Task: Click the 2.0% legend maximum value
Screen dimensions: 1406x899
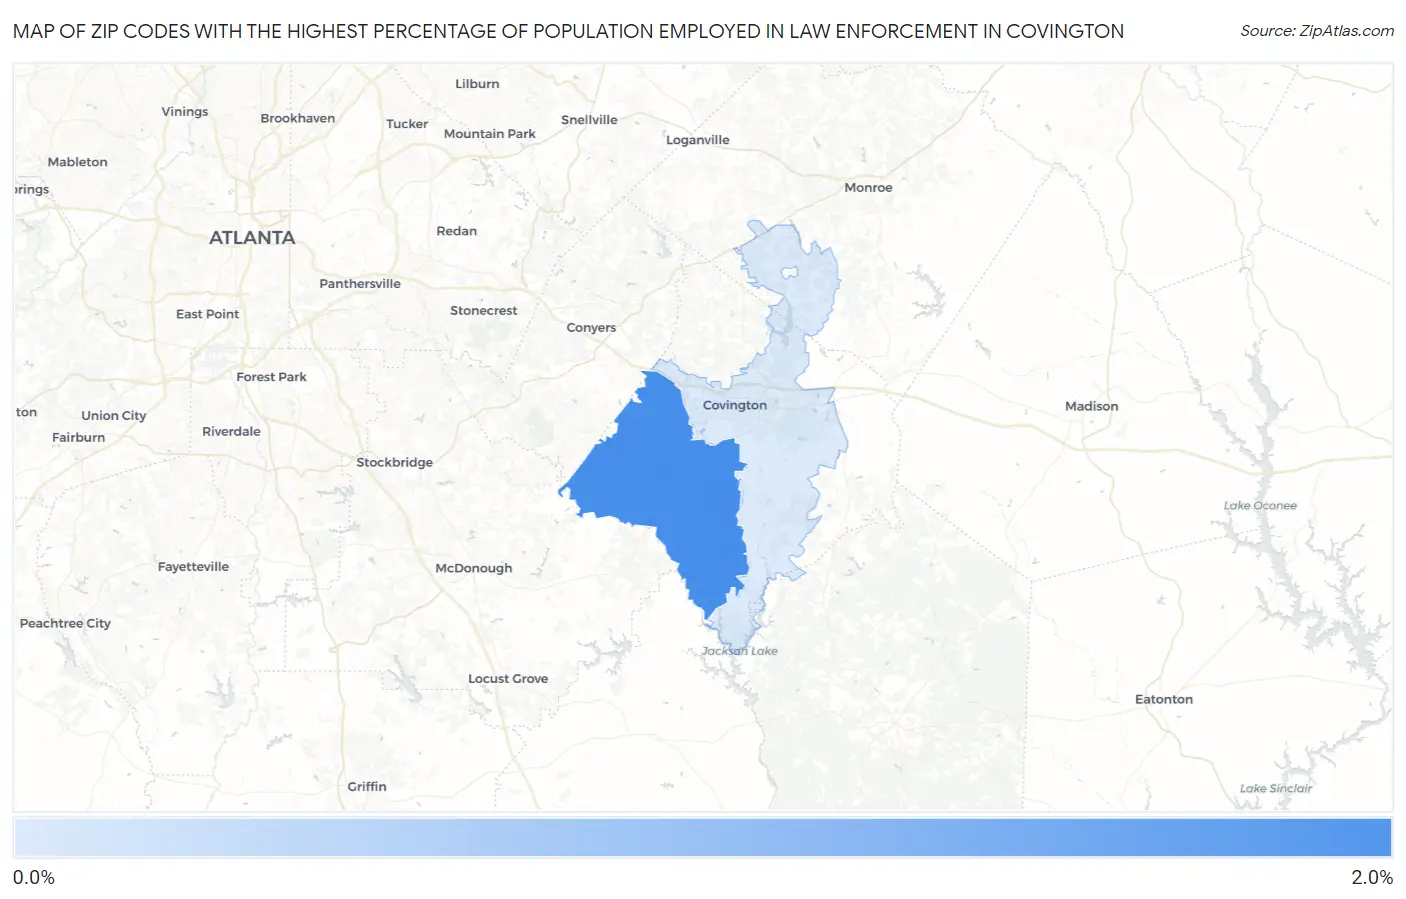Action: (1372, 878)
